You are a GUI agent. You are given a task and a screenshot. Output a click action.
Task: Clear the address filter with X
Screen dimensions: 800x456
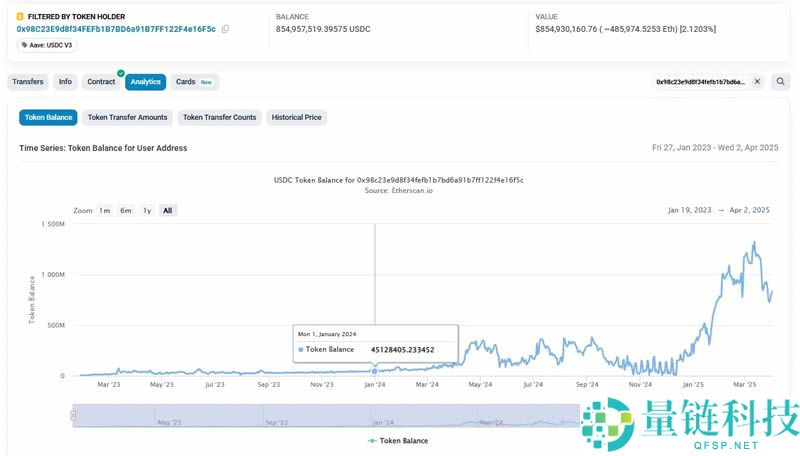[x=757, y=82]
